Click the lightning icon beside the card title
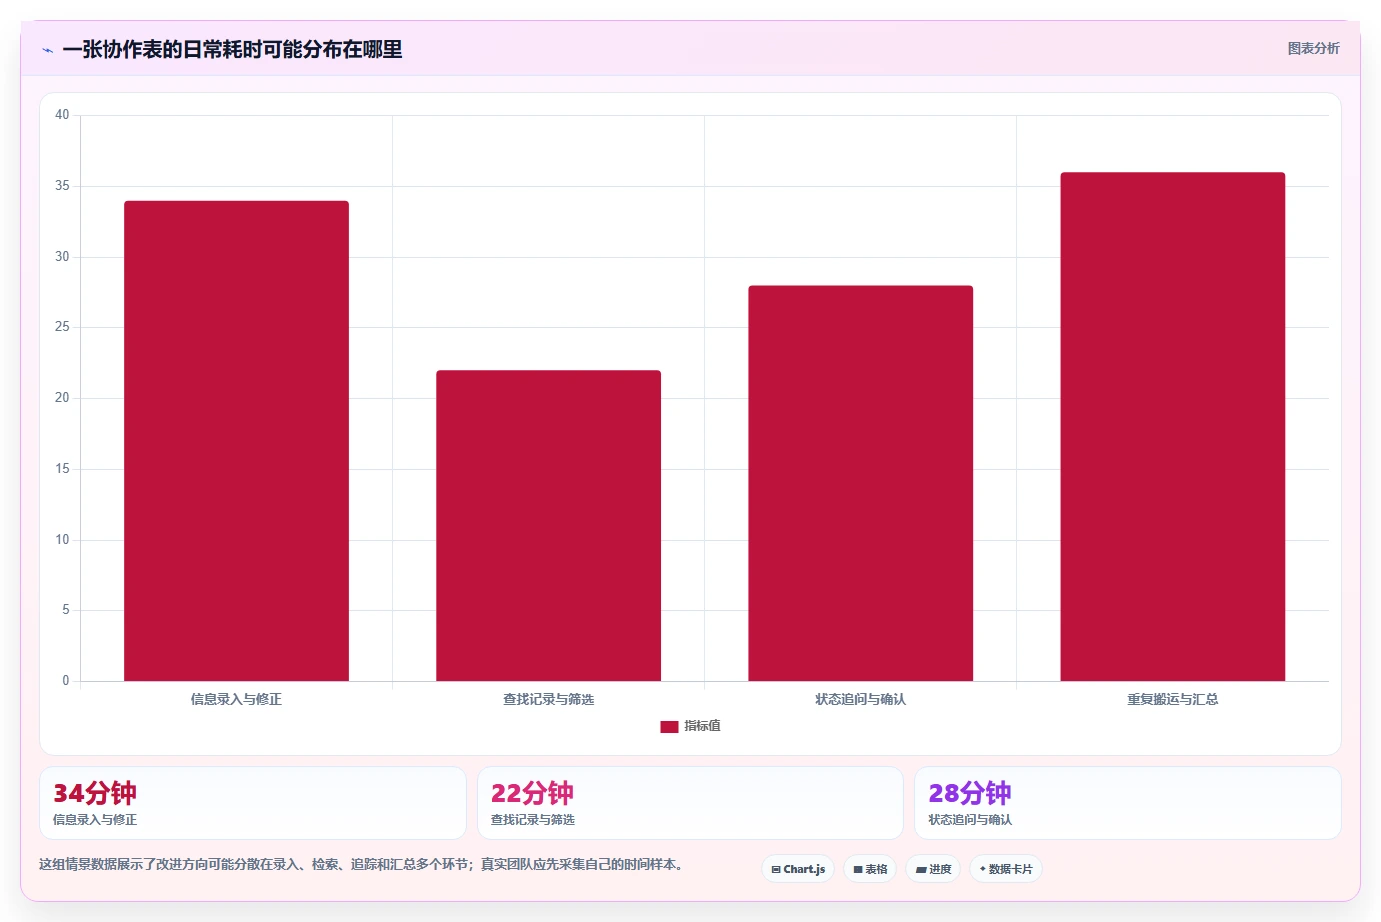Viewport: 1381px width, 922px height. pos(47,50)
